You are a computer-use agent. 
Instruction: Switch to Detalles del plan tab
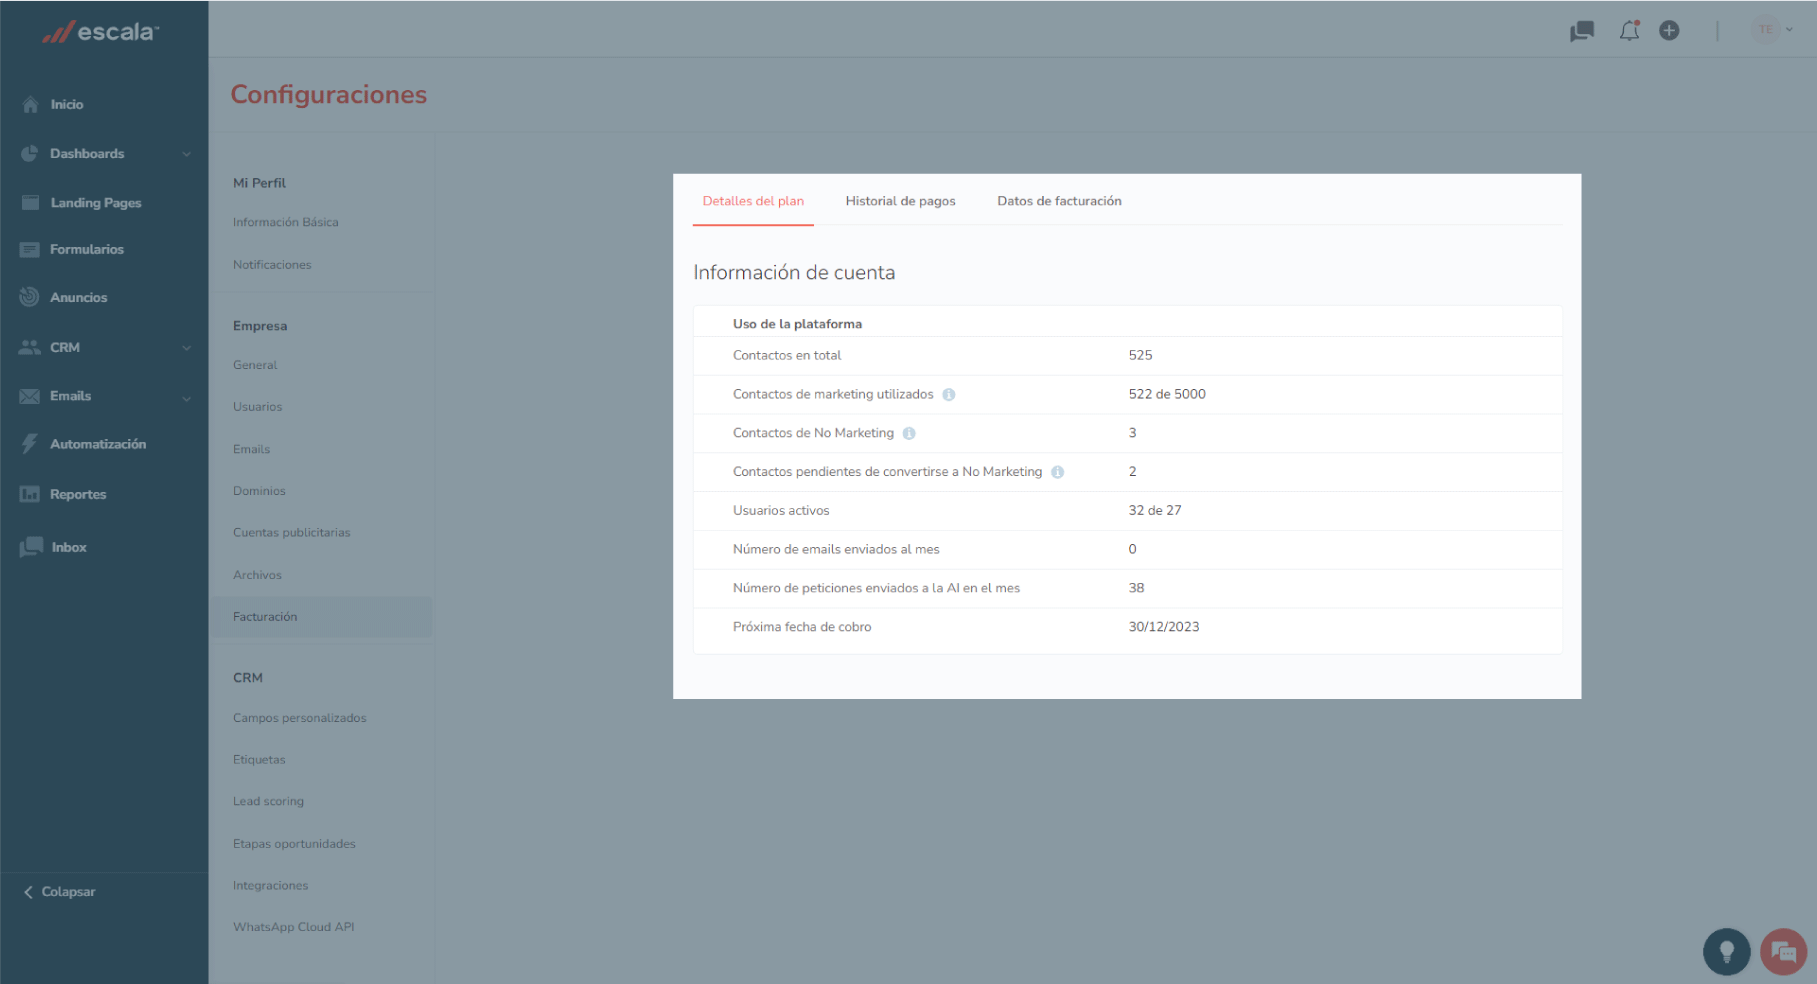[x=753, y=201]
